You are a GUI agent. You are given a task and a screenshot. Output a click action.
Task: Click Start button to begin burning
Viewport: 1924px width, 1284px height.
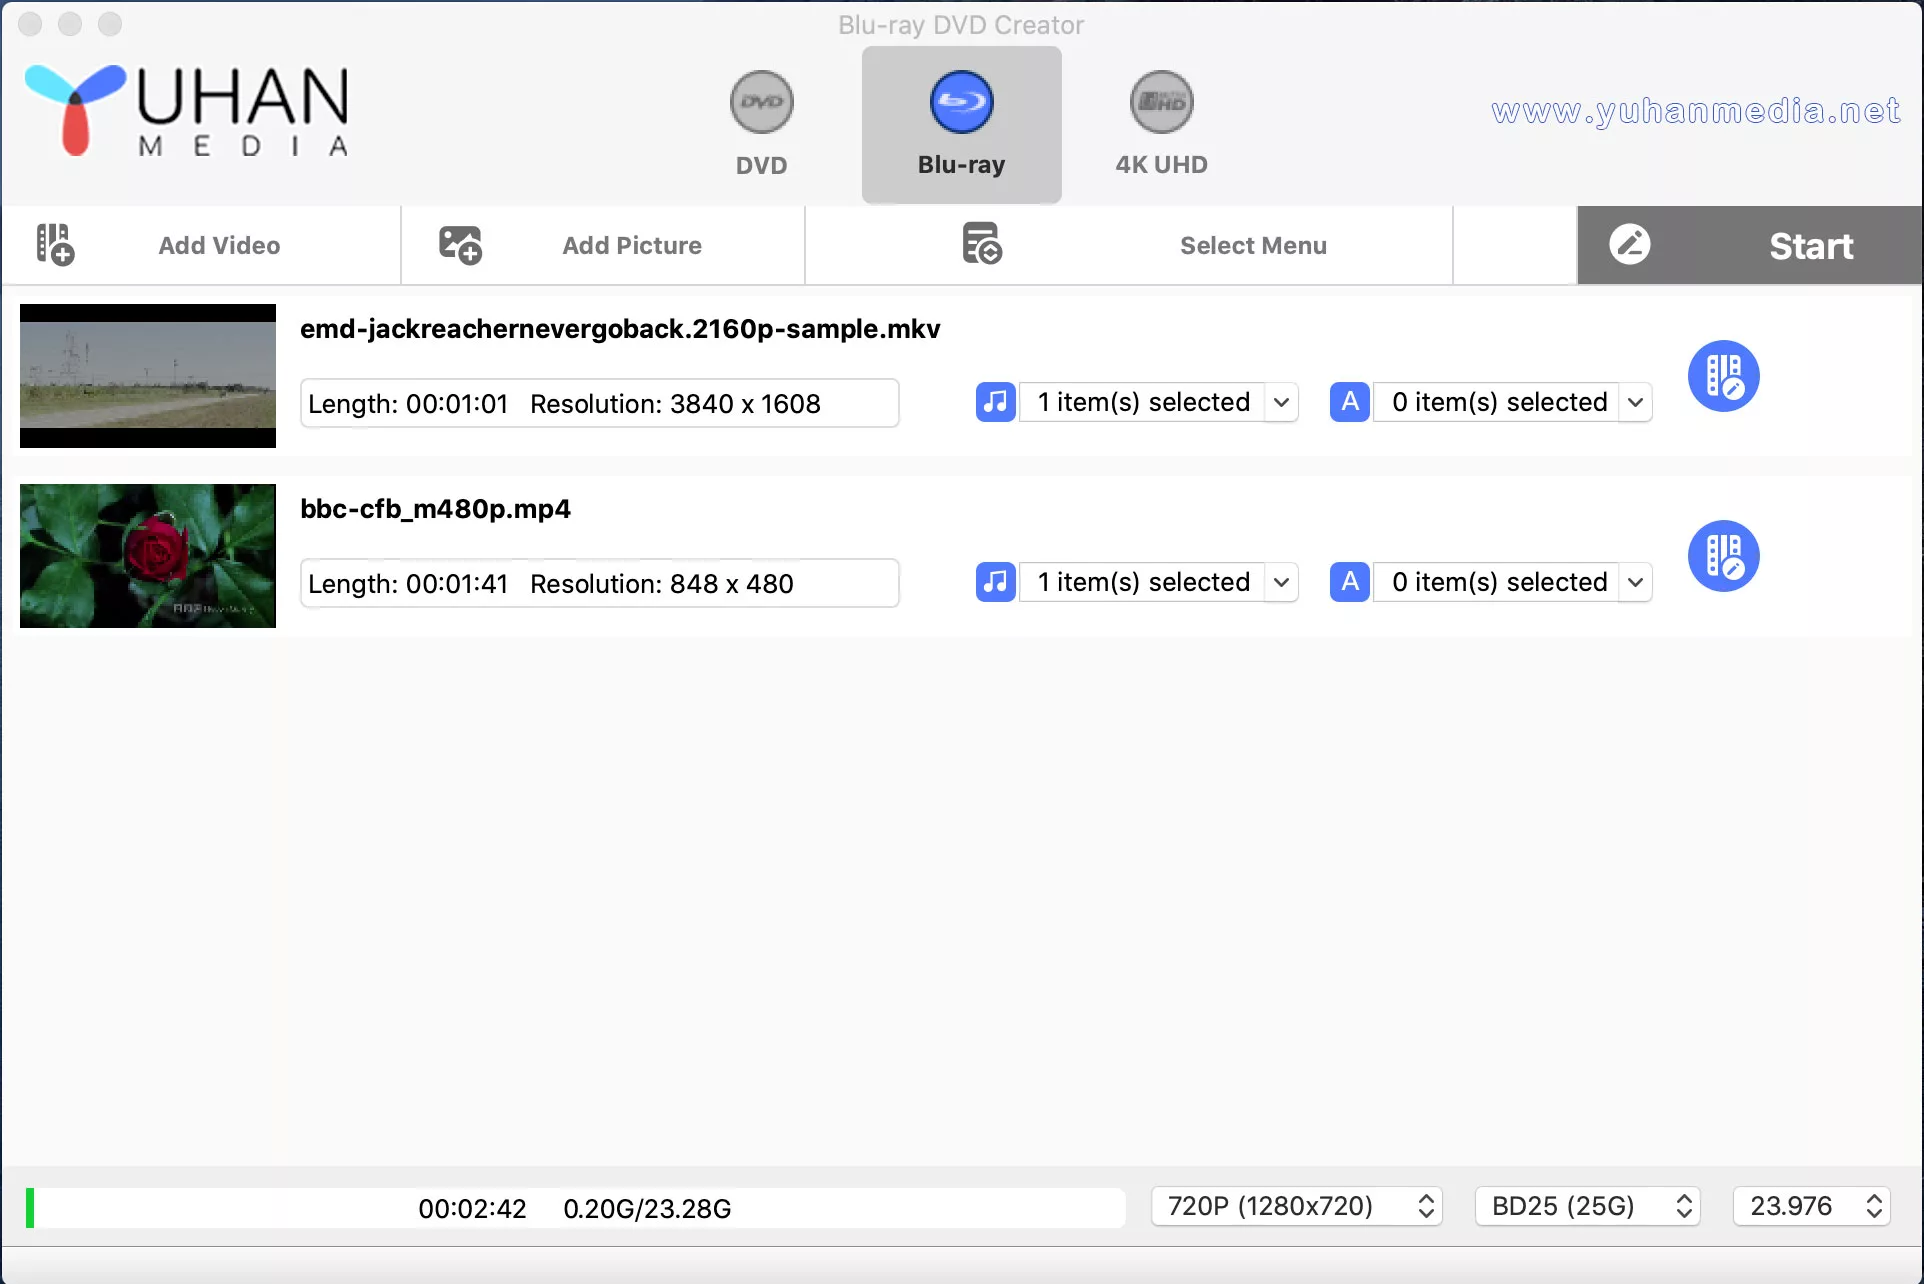[x=1811, y=245]
